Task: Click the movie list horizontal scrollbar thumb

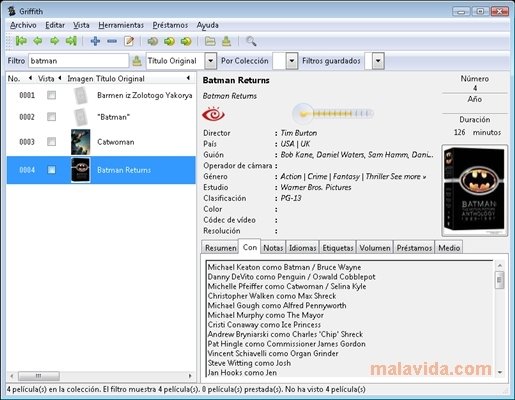Action: 39,376
